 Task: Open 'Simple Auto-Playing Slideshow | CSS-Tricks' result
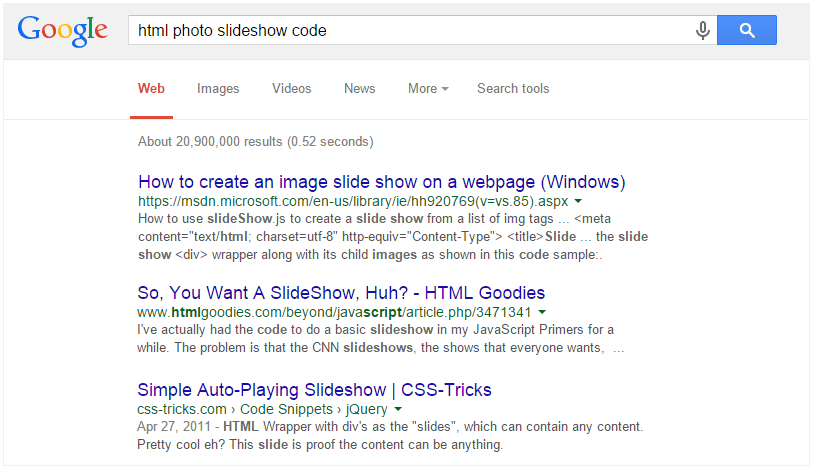[x=314, y=390]
